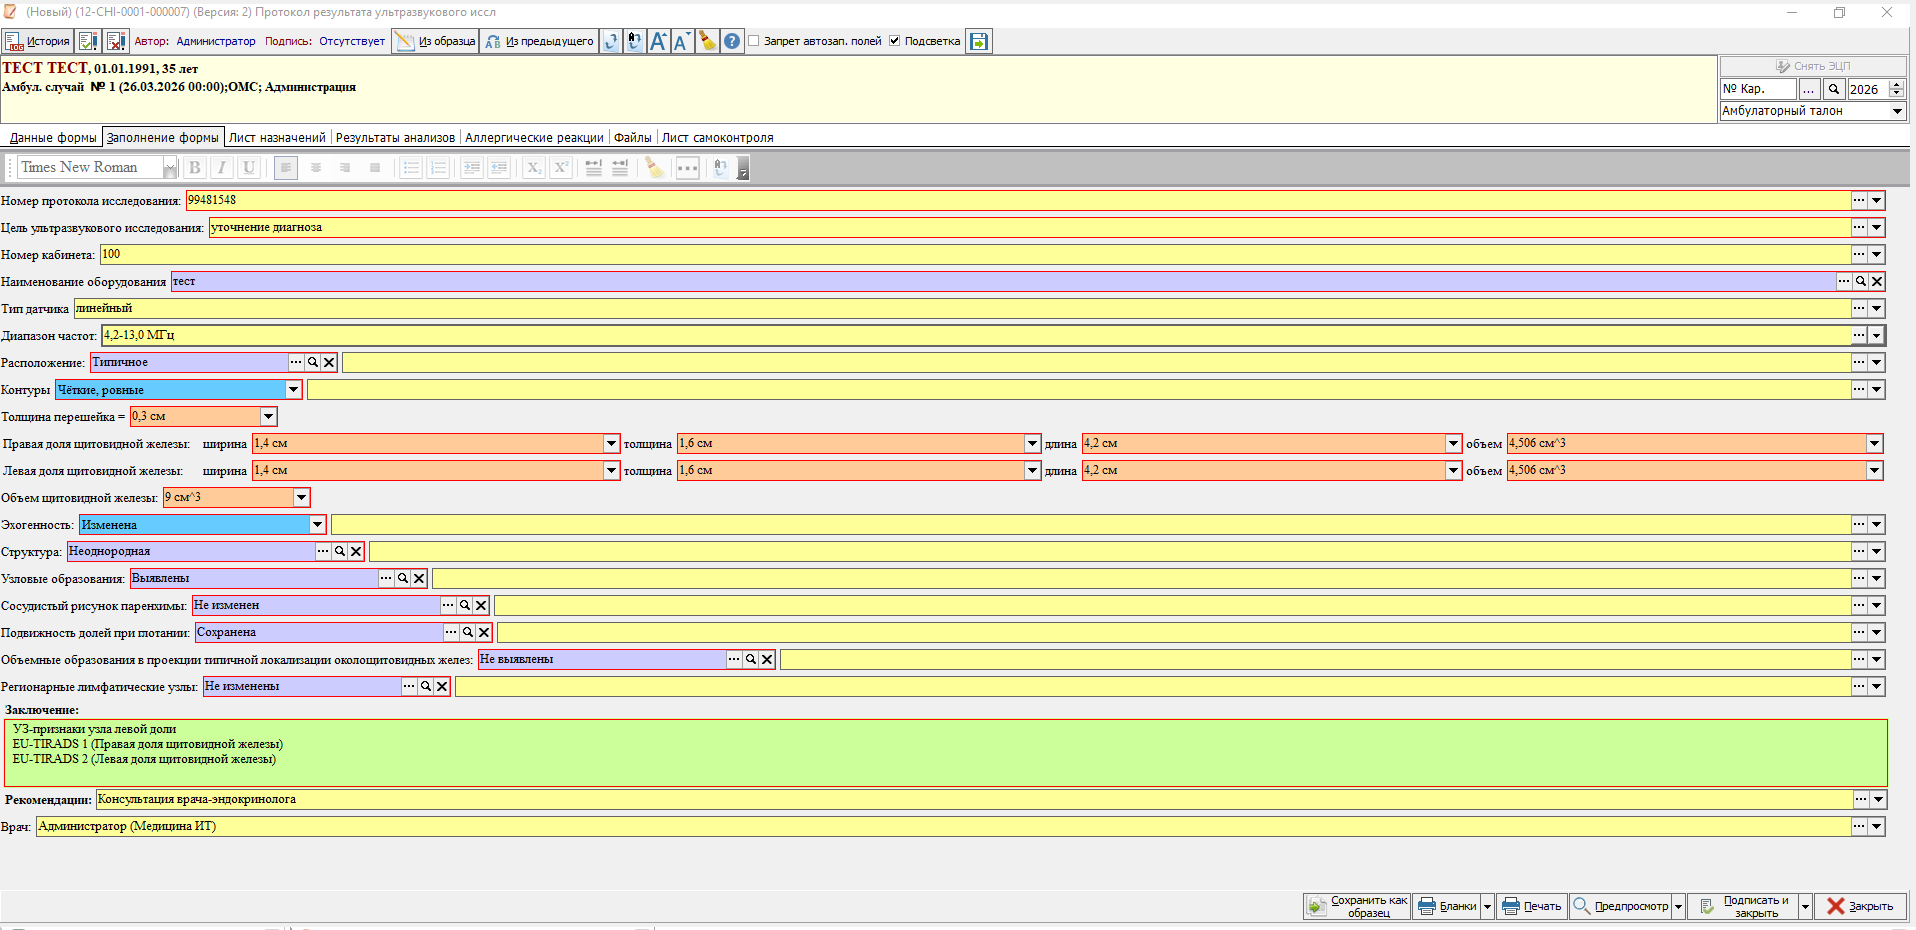Click the broom icon in the editor toolbar
The image size is (1916, 930).
655,168
